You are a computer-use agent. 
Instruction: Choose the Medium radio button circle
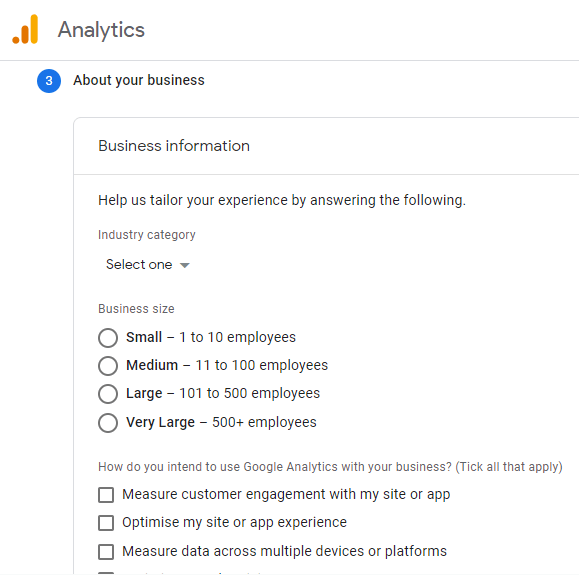coord(108,366)
